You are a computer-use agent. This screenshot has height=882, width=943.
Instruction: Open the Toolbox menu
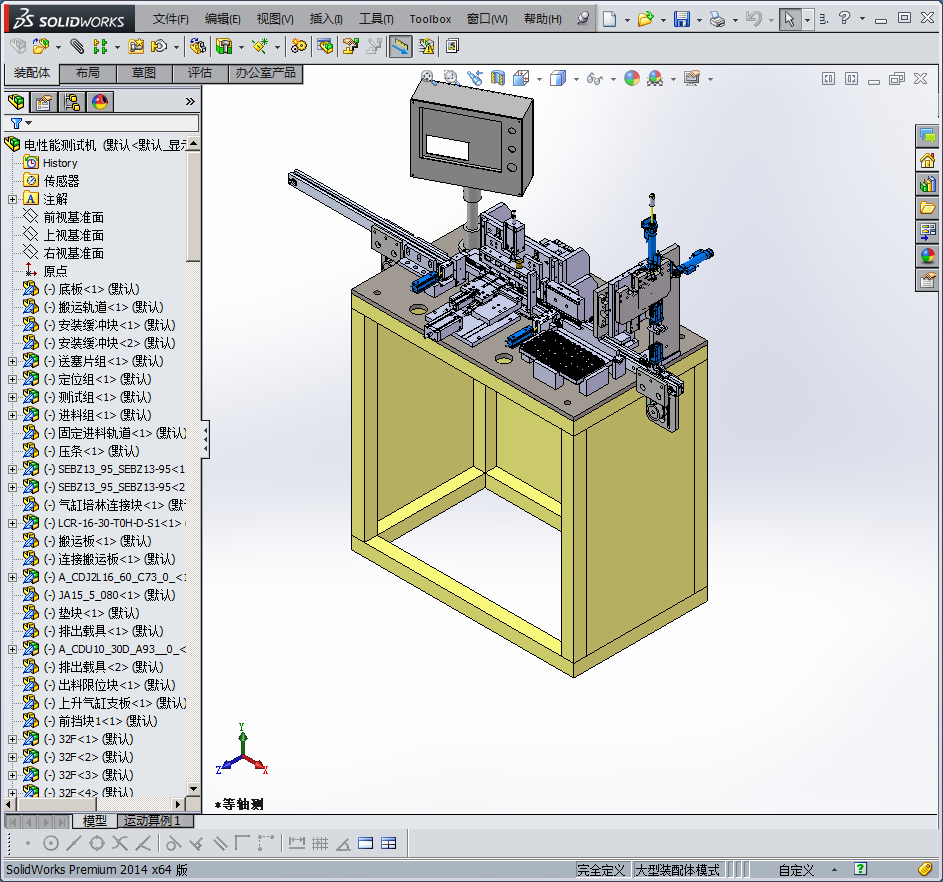point(430,19)
